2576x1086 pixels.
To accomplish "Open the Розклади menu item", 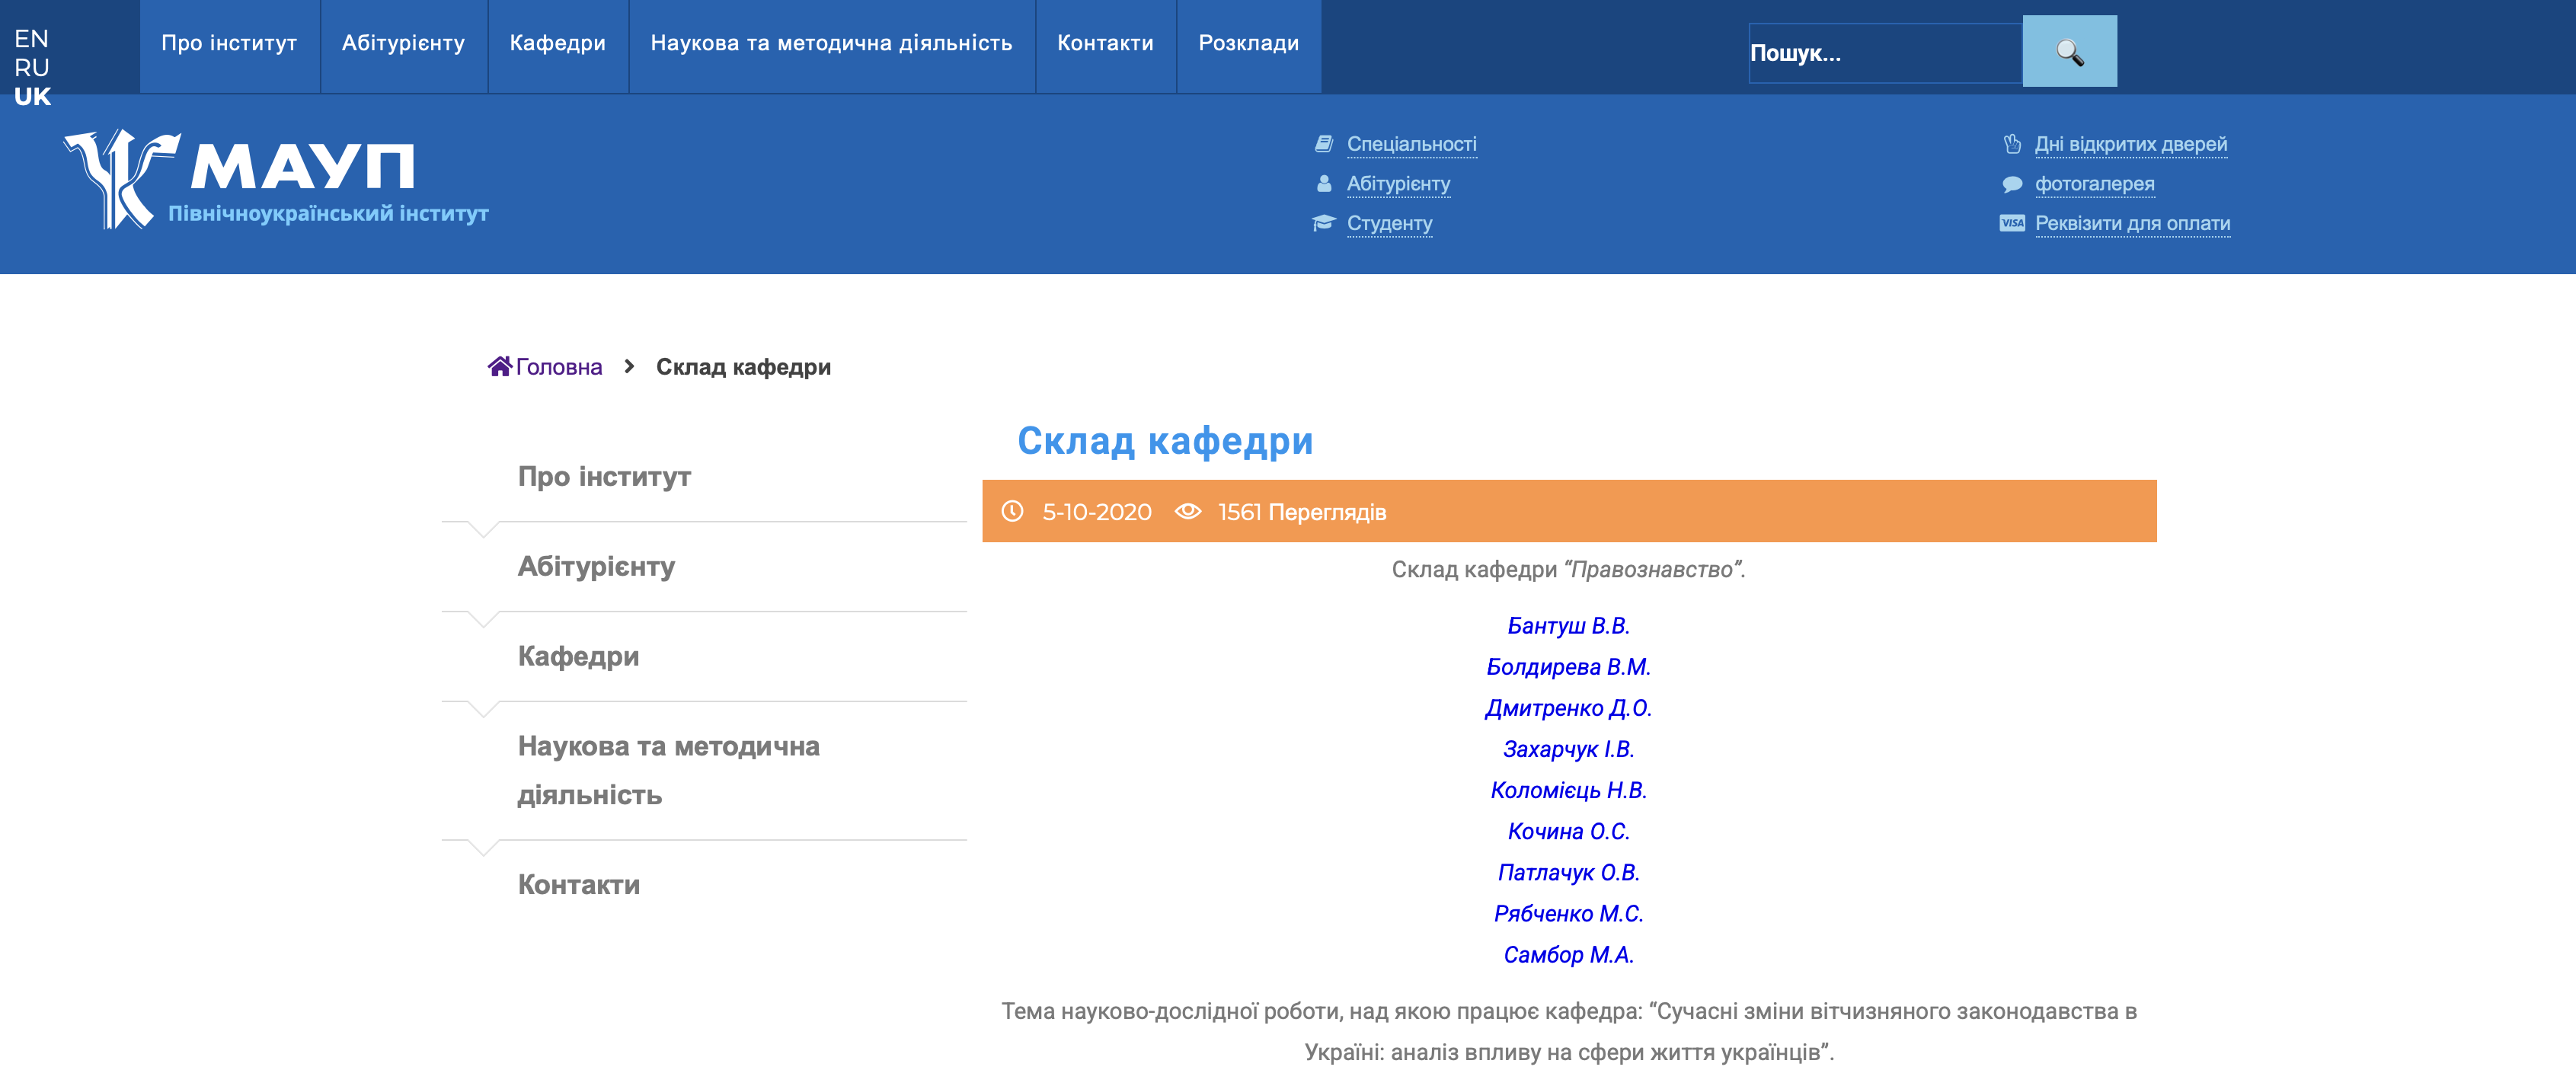I will pos(1248,44).
